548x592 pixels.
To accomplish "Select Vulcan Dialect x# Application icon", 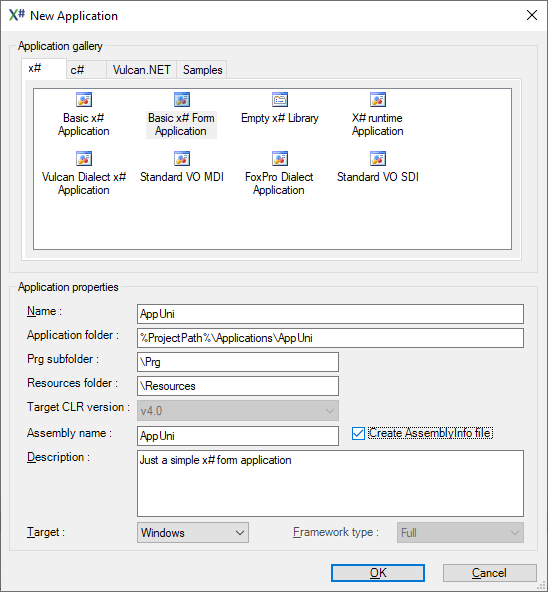I will 84,159.
